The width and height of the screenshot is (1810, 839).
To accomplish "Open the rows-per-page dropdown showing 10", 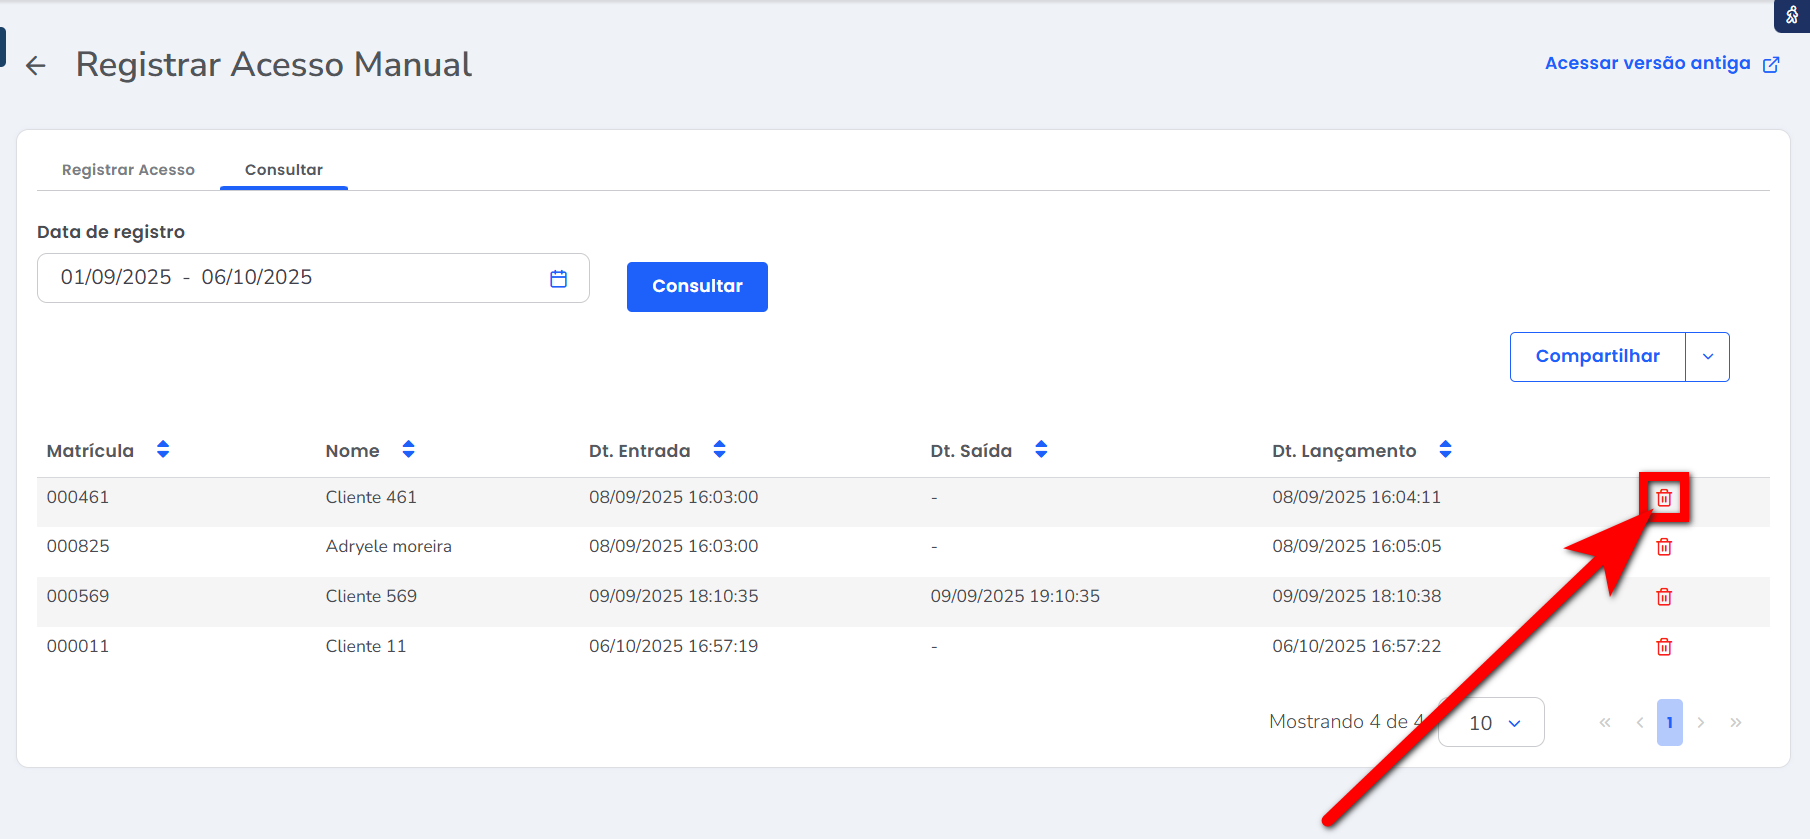I will tap(1491, 723).
